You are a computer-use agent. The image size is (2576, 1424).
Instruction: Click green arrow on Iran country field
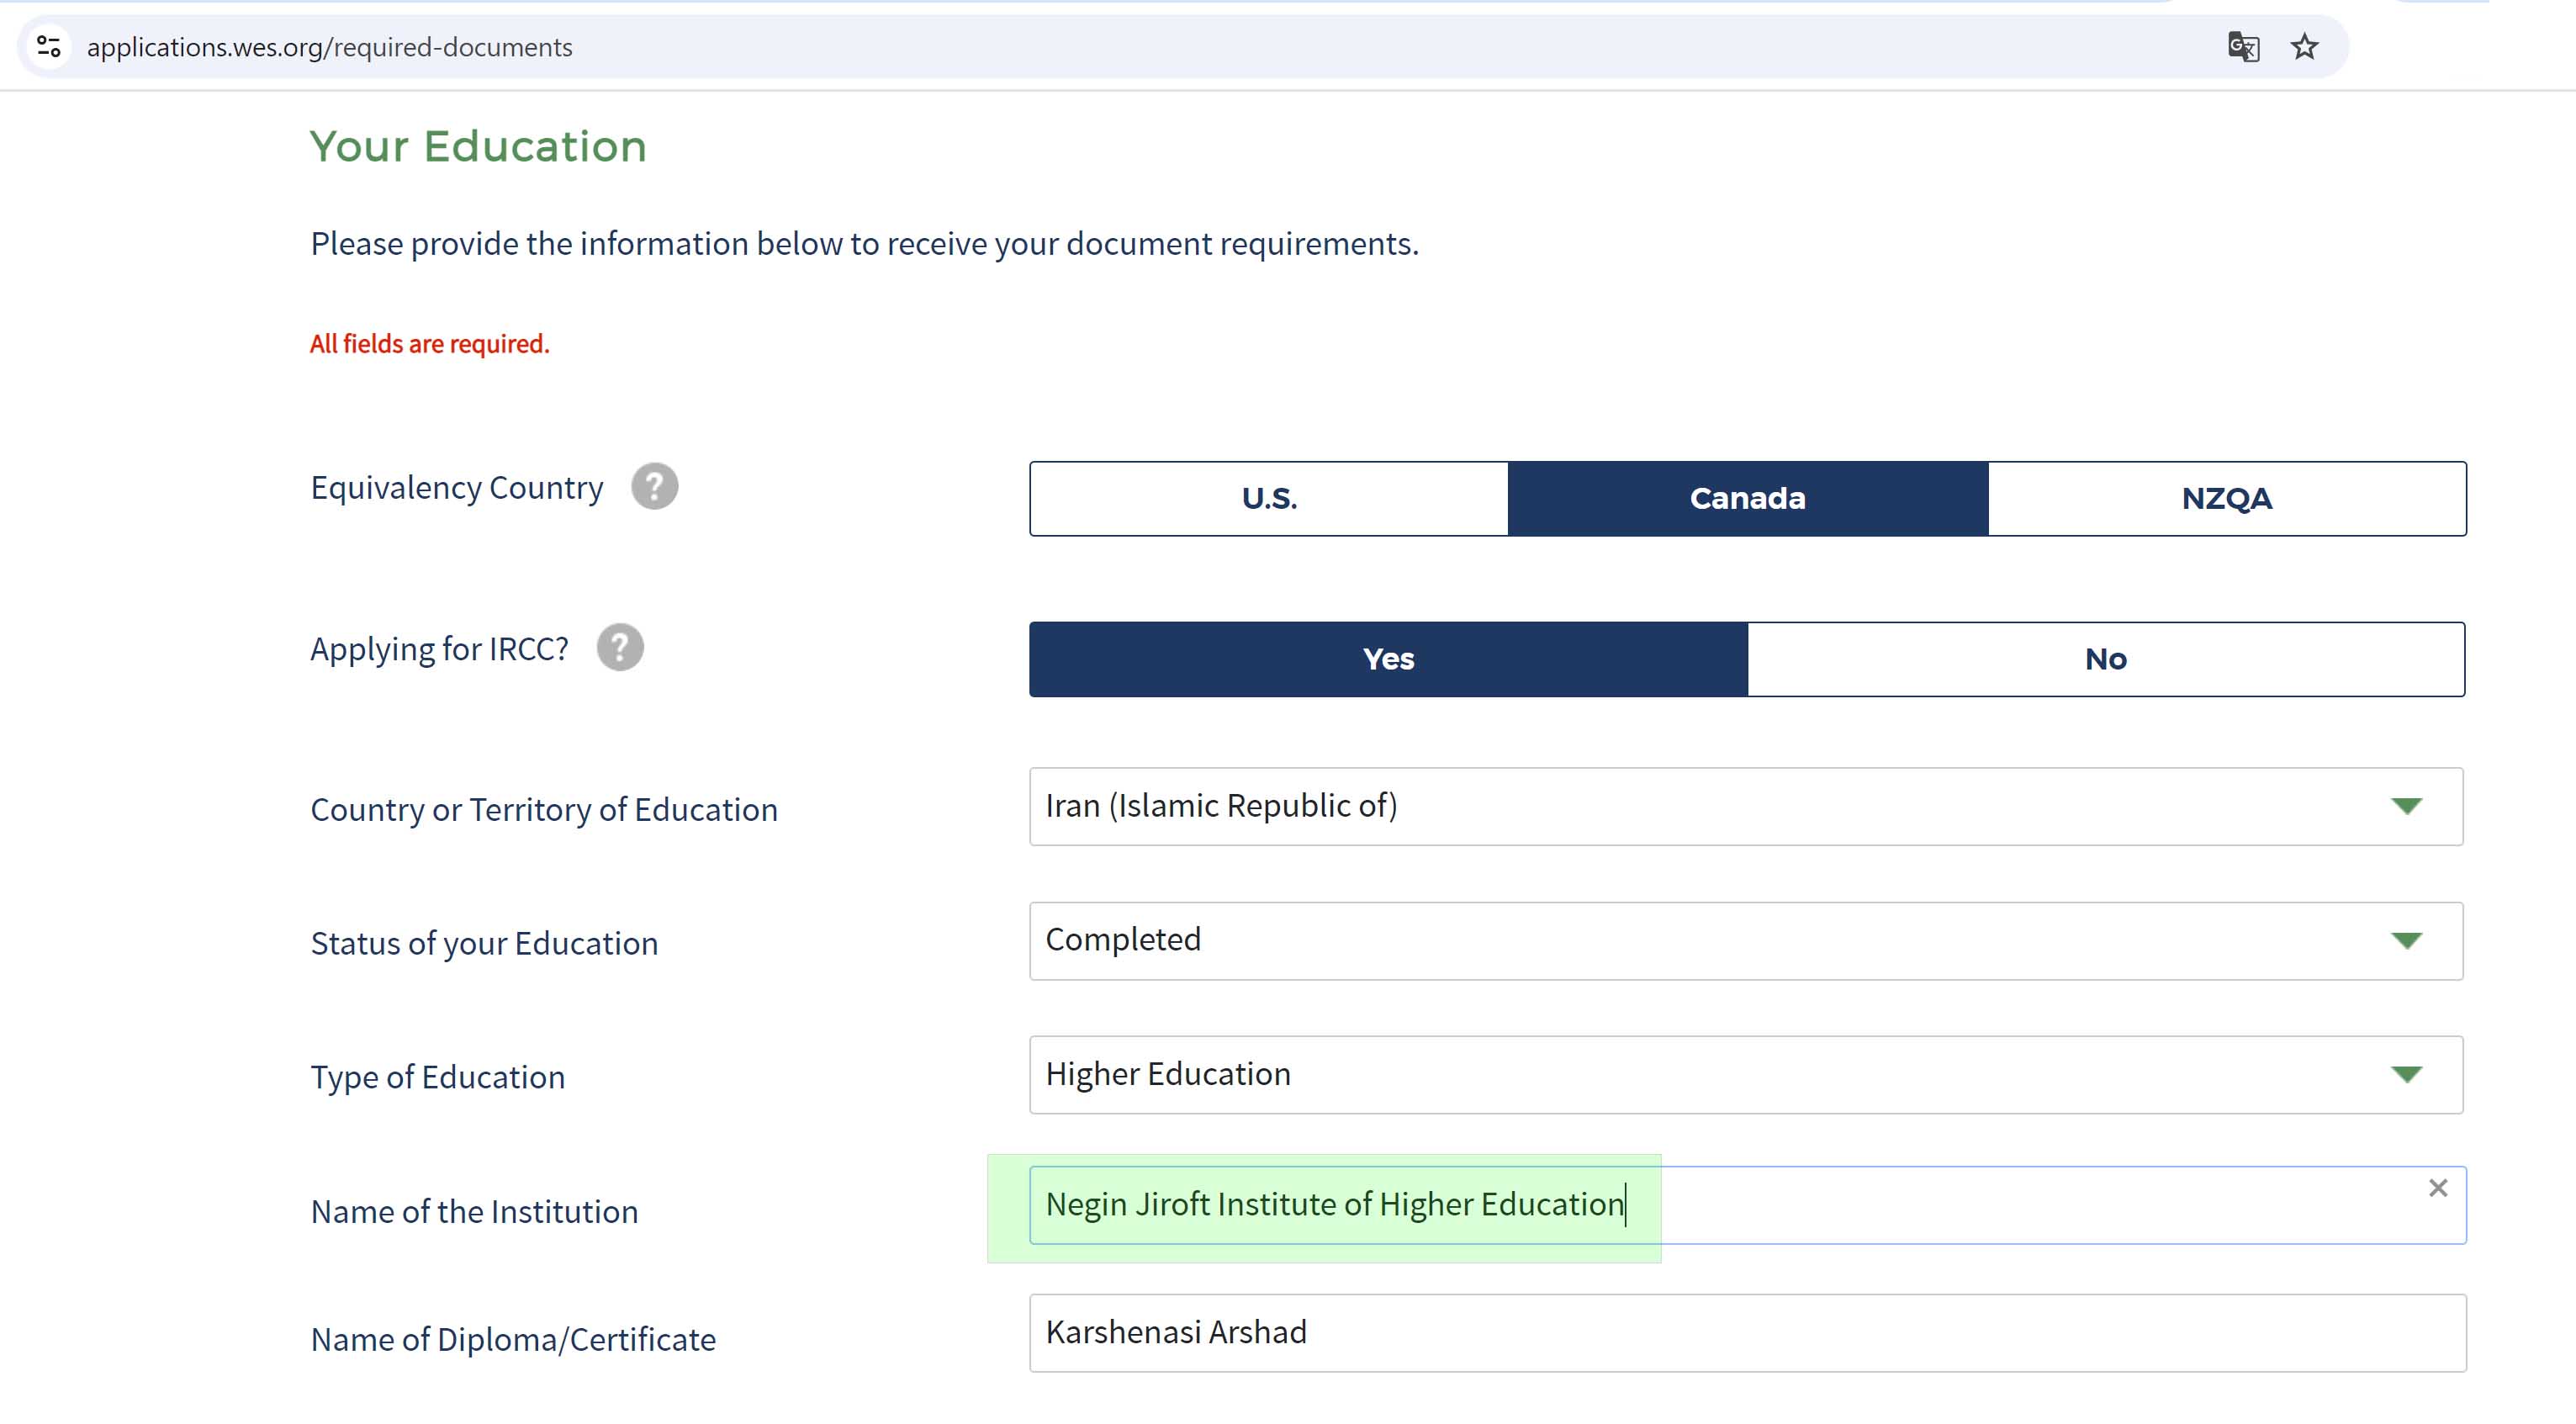2406,806
